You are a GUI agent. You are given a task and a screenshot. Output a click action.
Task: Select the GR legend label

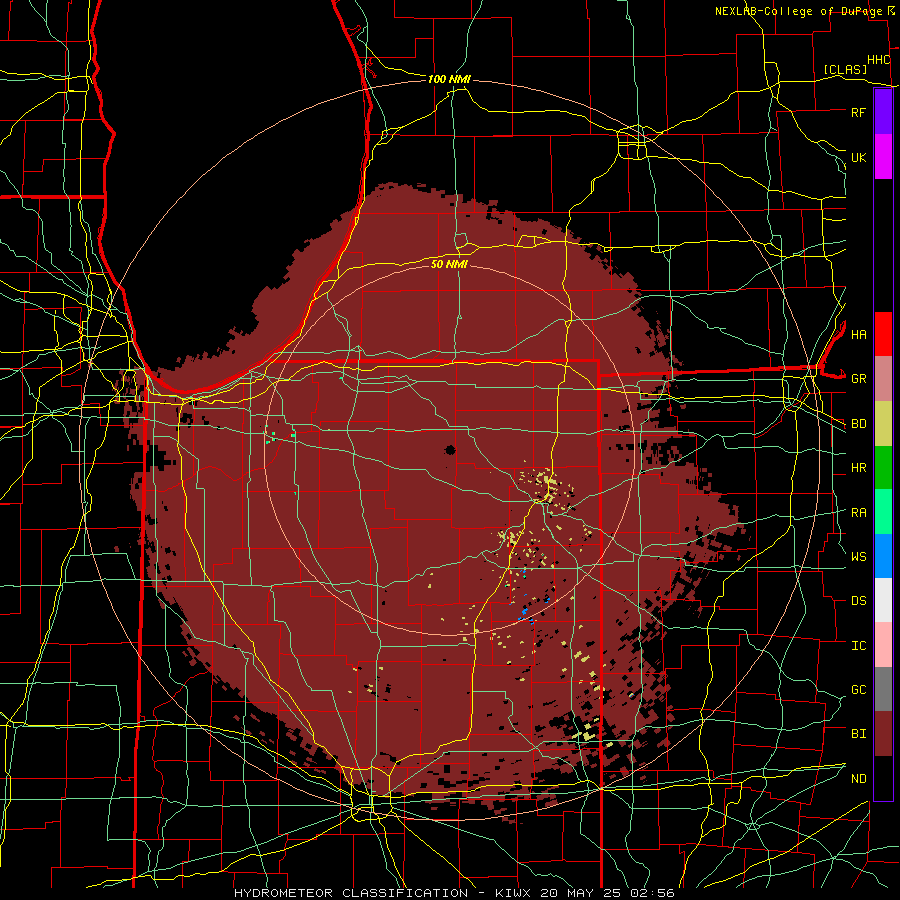coord(858,379)
